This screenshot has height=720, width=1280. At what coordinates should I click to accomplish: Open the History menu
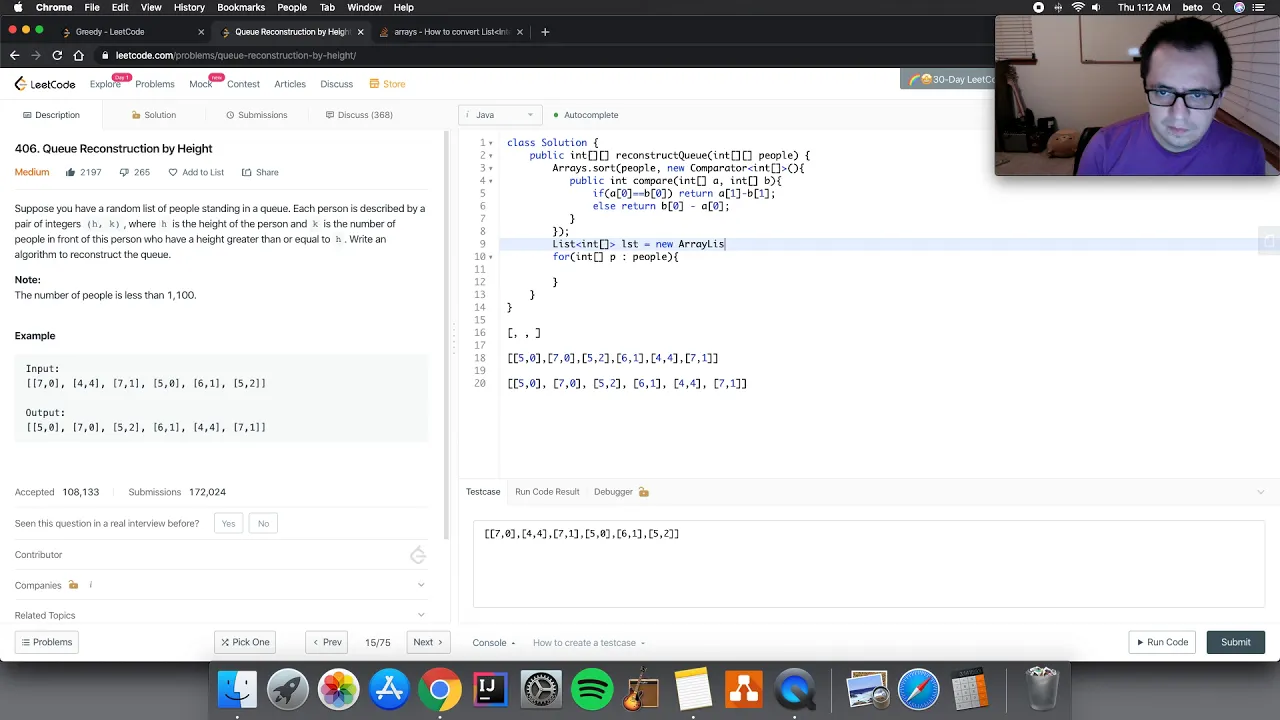tap(189, 7)
